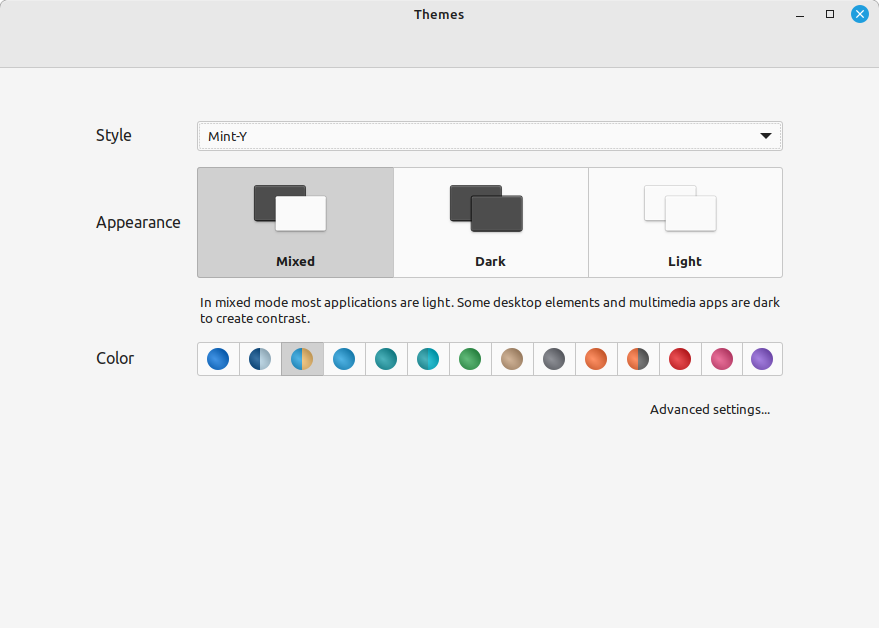
Task: Select the pink accent color
Action: point(722,359)
